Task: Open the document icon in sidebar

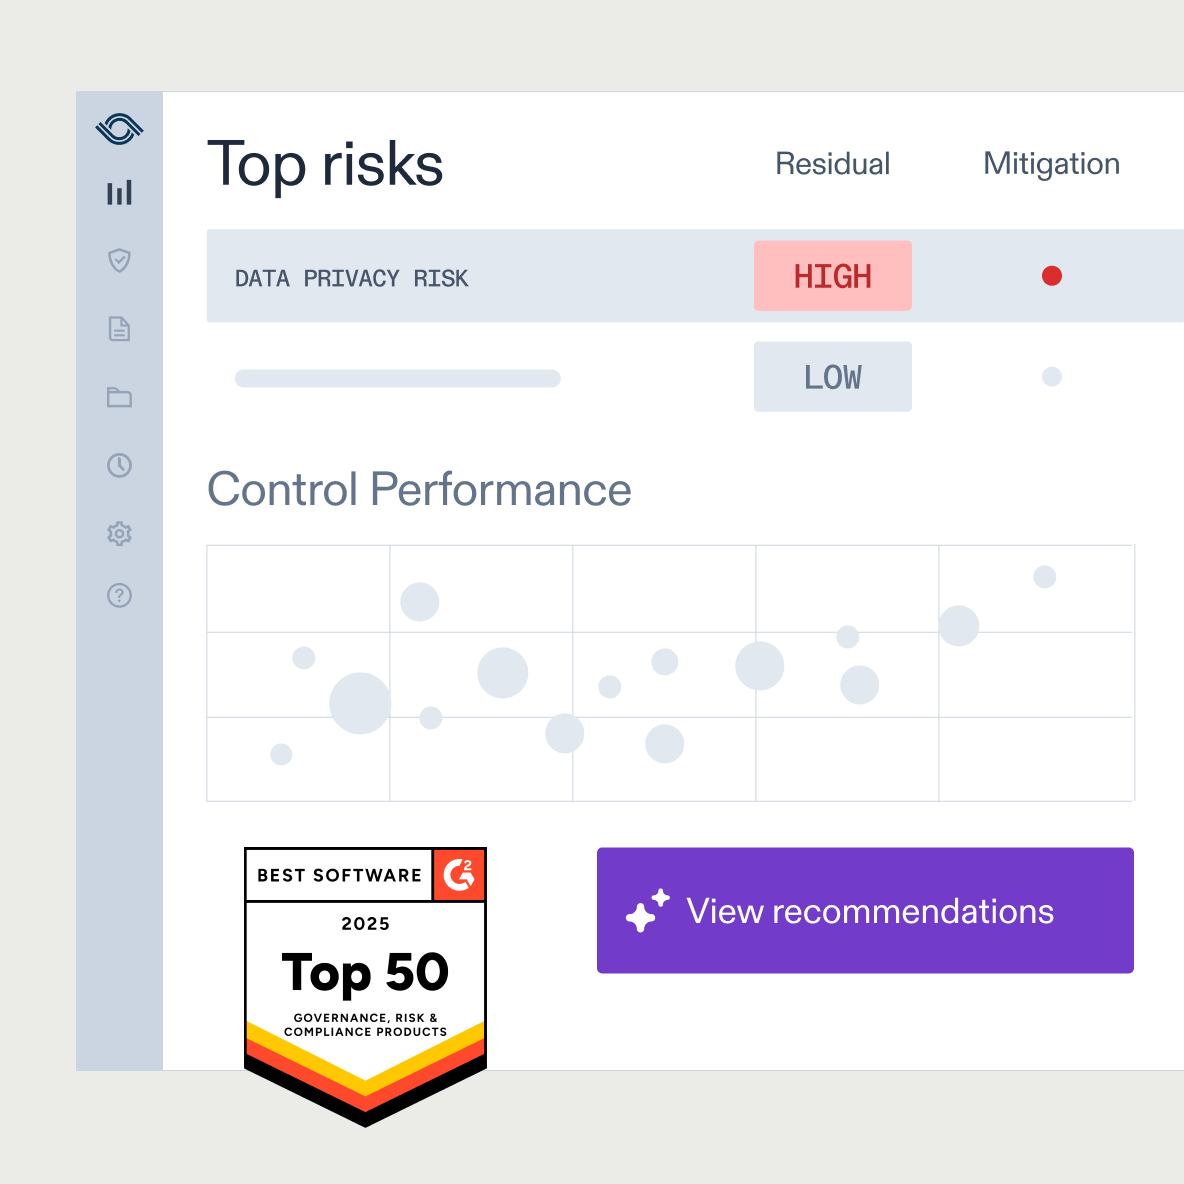Action: [x=119, y=329]
